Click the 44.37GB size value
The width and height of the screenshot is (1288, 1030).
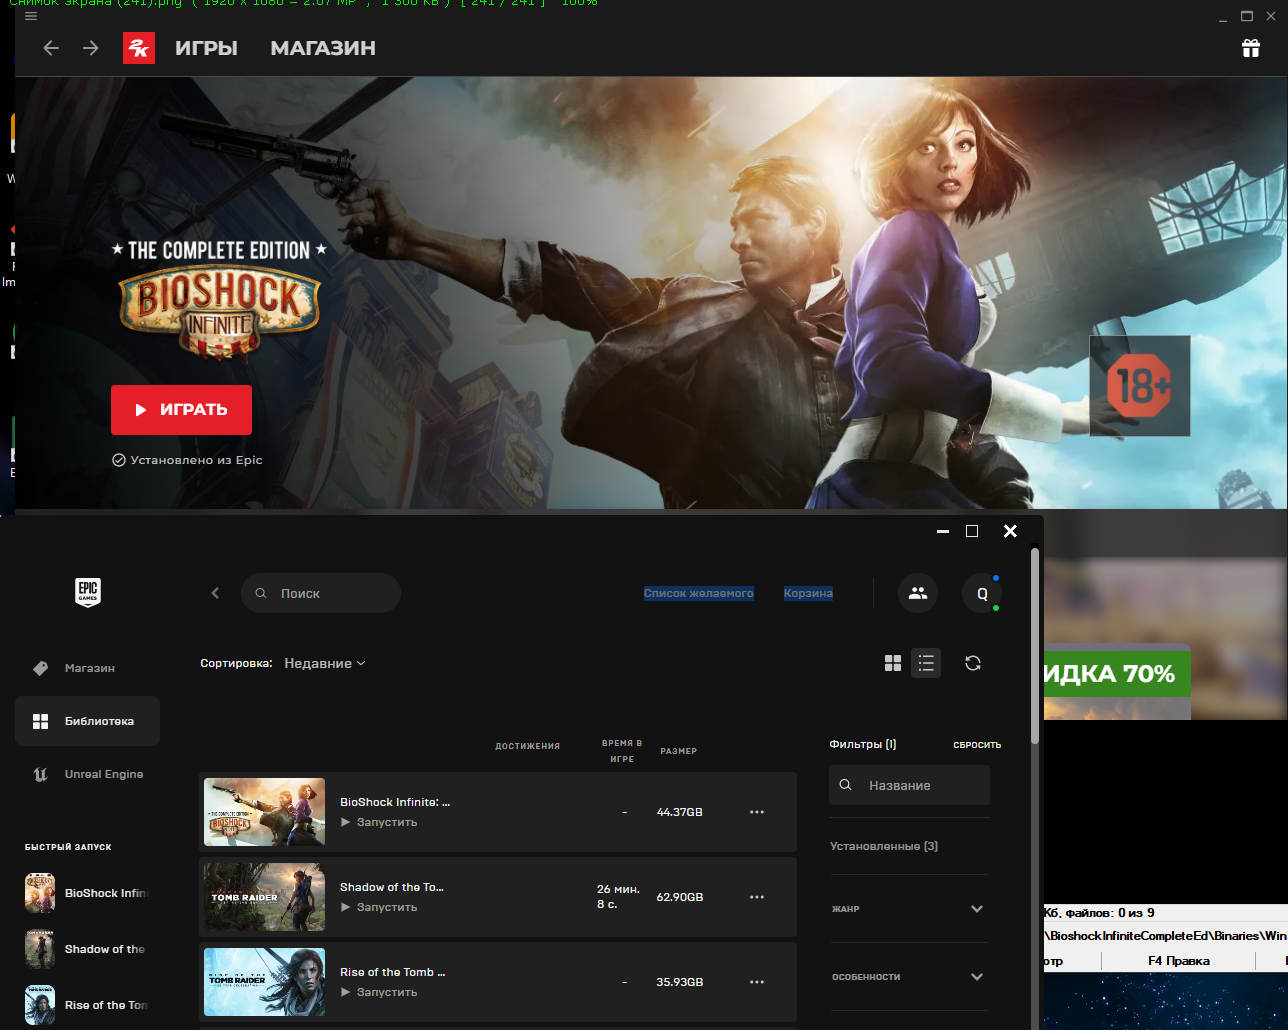pyautogui.click(x=680, y=812)
